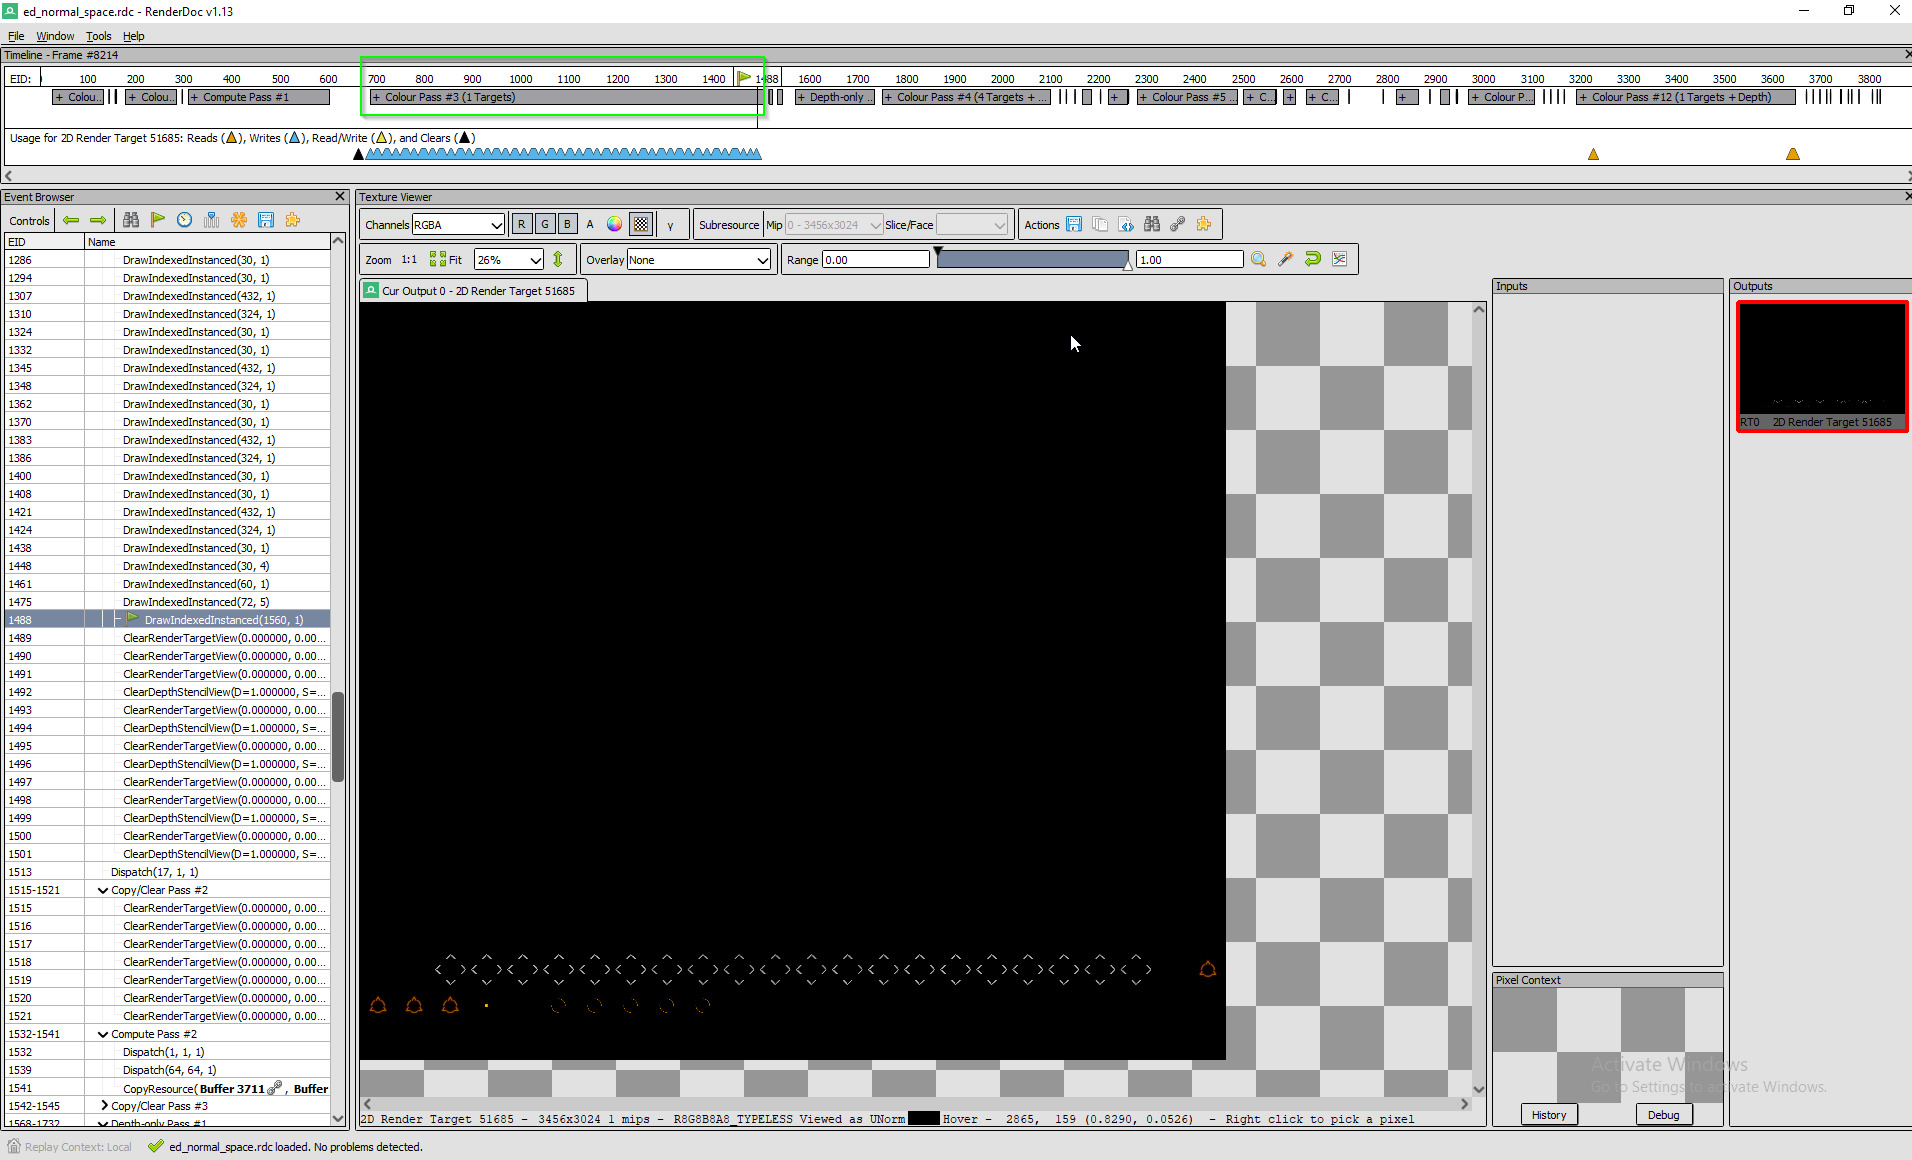Viewport: 1912px width, 1160px height.
Task: Click the range slider bar
Action: (x=1032, y=260)
